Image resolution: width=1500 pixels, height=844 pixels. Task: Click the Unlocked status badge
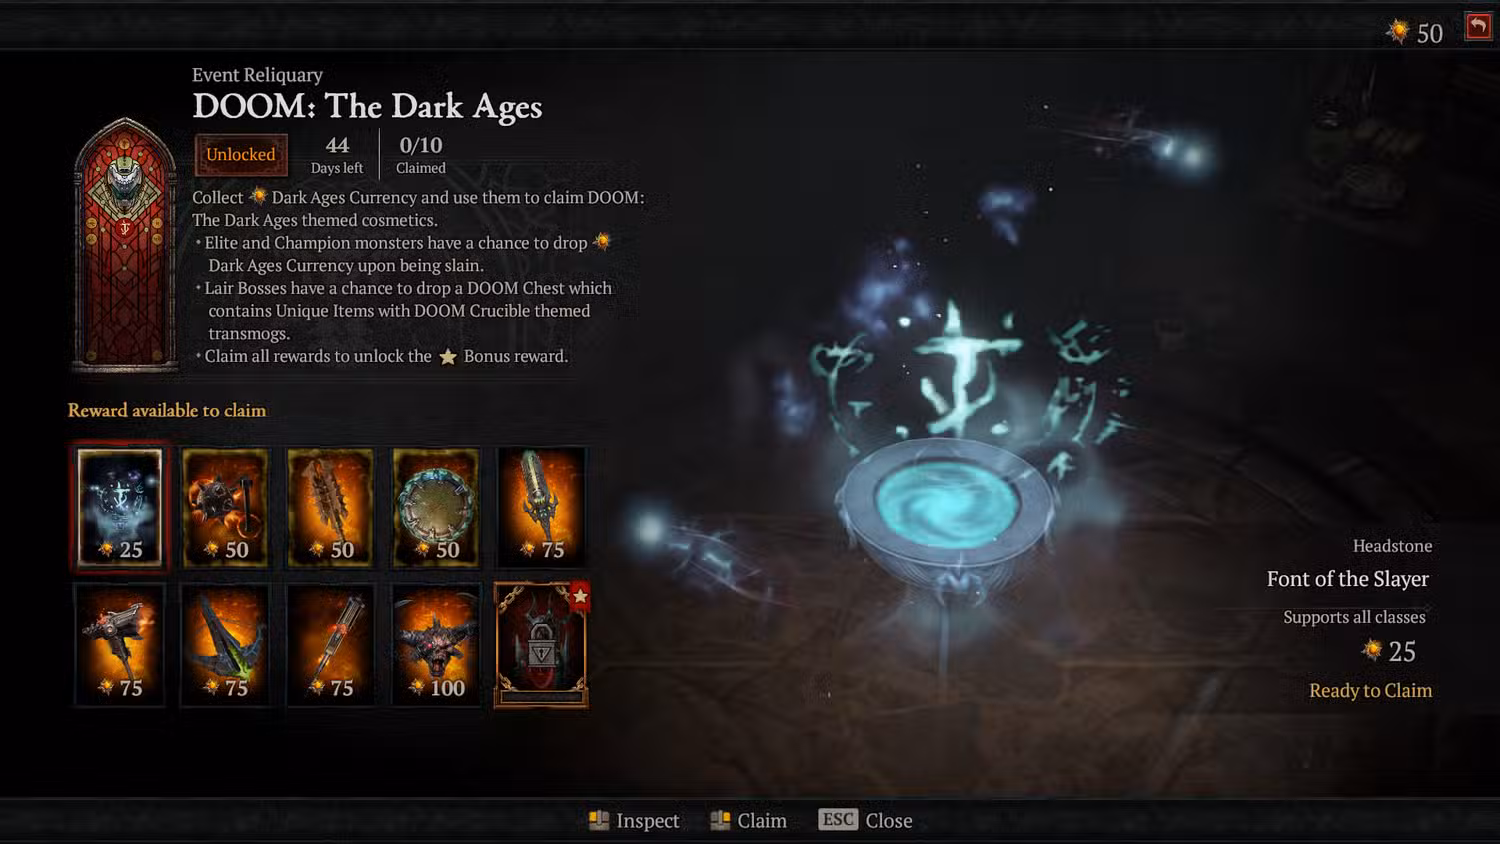pyautogui.click(x=241, y=155)
